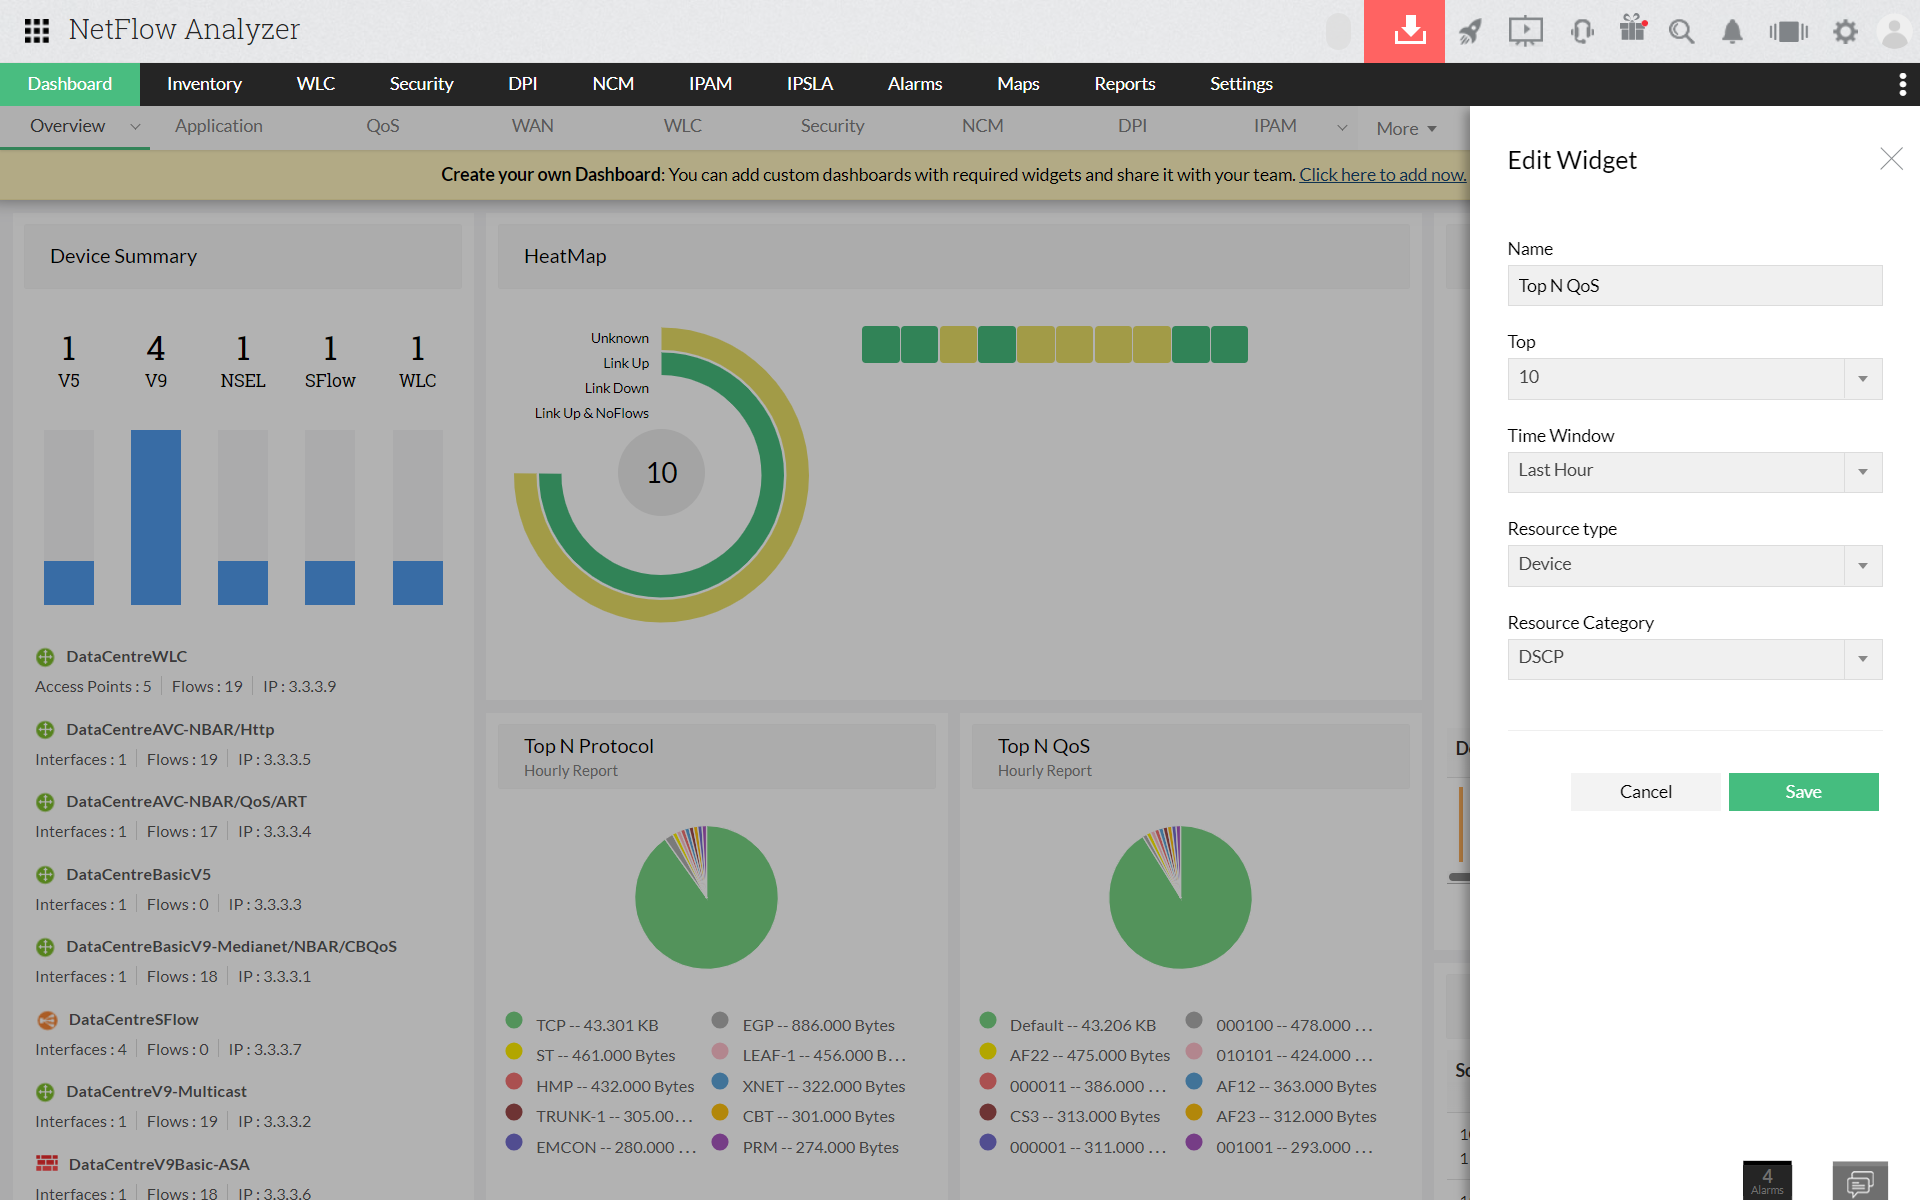The image size is (1920, 1200).
Task: Close the Edit Widget panel
Action: pos(1890,159)
